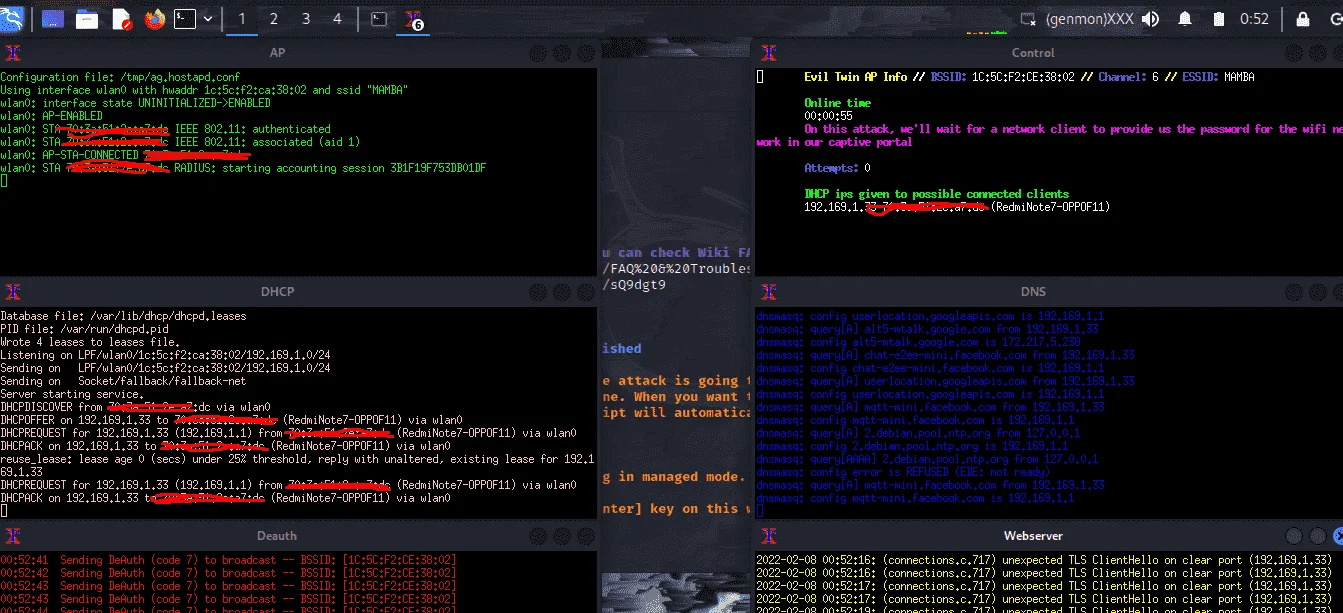Expand the terminal launcher dropdown arrow
This screenshot has height=613, width=1343.
coord(208,19)
